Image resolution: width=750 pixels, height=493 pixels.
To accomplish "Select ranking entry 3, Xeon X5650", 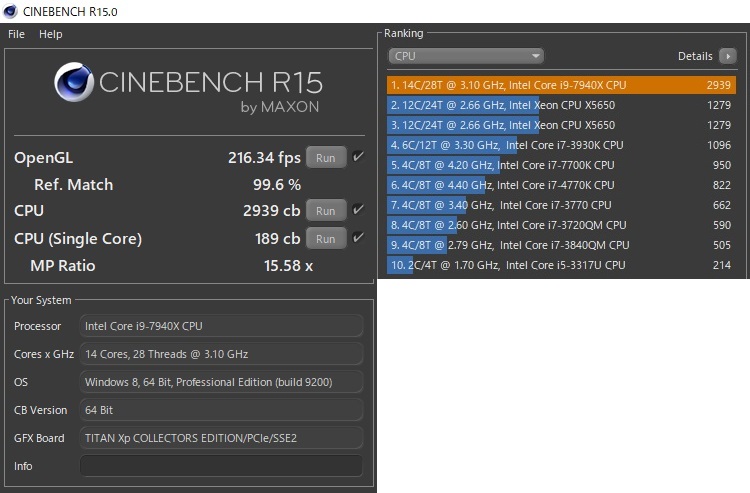I will point(561,125).
